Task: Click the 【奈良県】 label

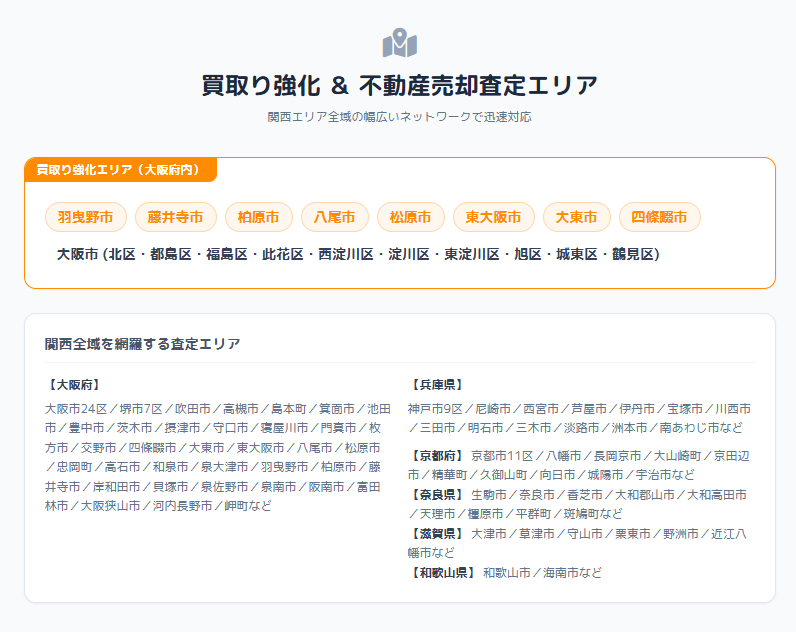Action: tap(437, 494)
